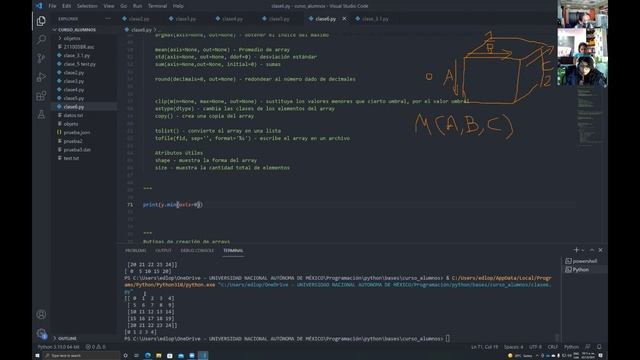This screenshot has width=640, height=360.
Task: Open Task View on the taskbar
Action: (136, 356)
